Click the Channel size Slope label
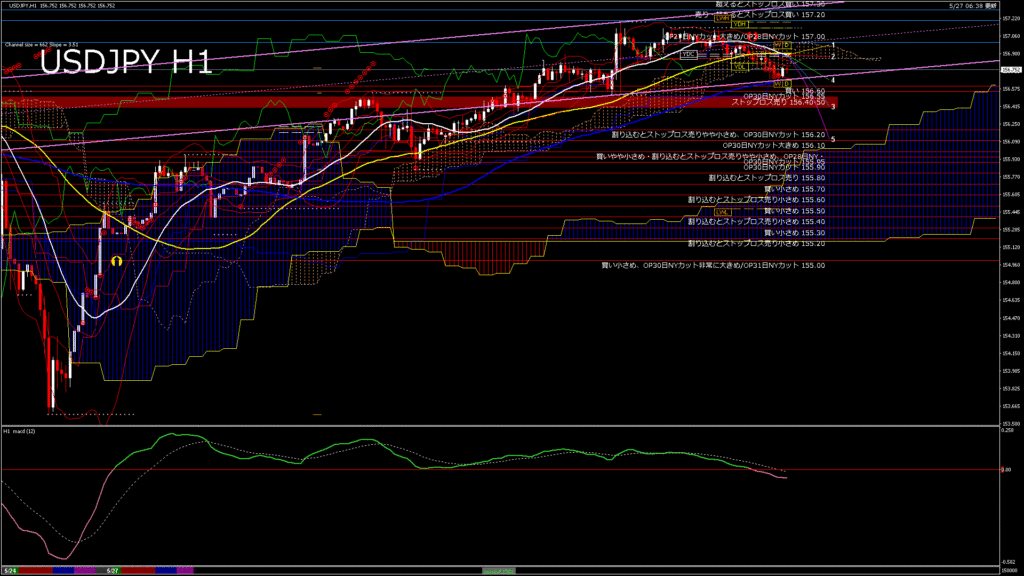Screen dimensions: 1024x576 click(x=42, y=45)
